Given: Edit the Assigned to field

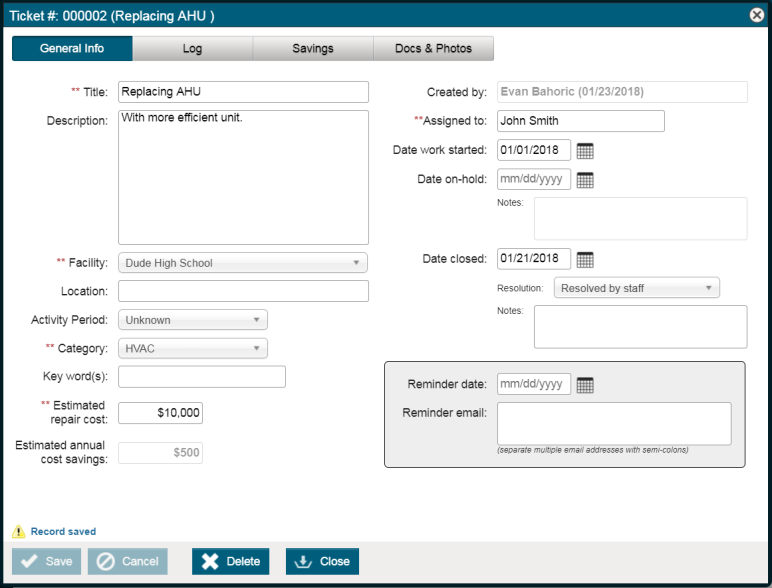Looking at the screenshot, I should [x=581, y=121].
